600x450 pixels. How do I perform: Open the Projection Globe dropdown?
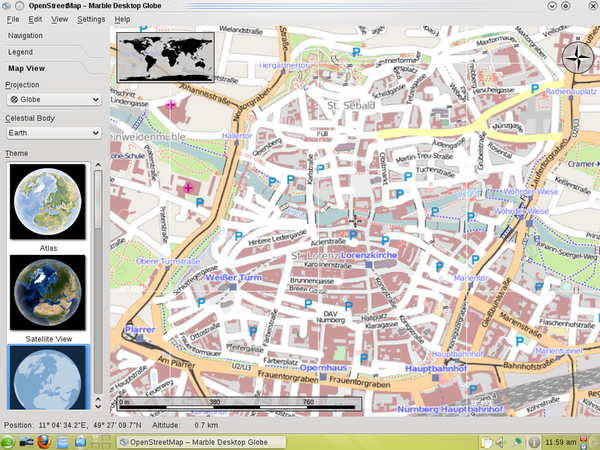point(54,99)
